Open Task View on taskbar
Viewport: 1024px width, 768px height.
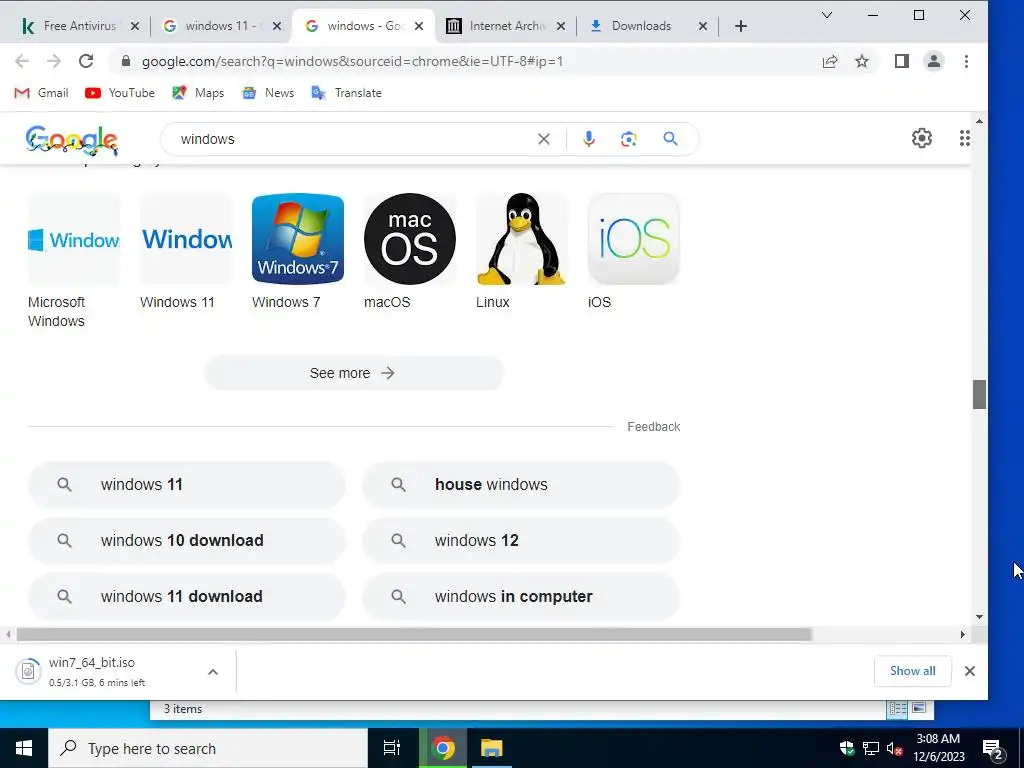(392, 748)
